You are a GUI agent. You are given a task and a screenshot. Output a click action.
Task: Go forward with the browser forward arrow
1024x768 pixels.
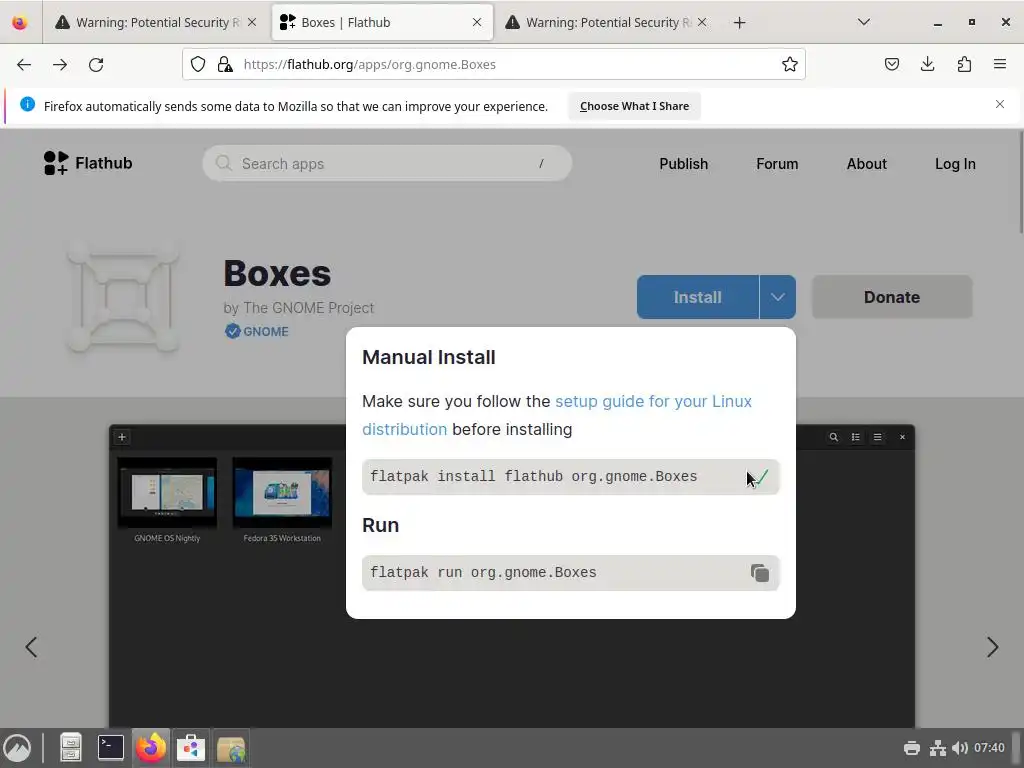pos(60,65)
